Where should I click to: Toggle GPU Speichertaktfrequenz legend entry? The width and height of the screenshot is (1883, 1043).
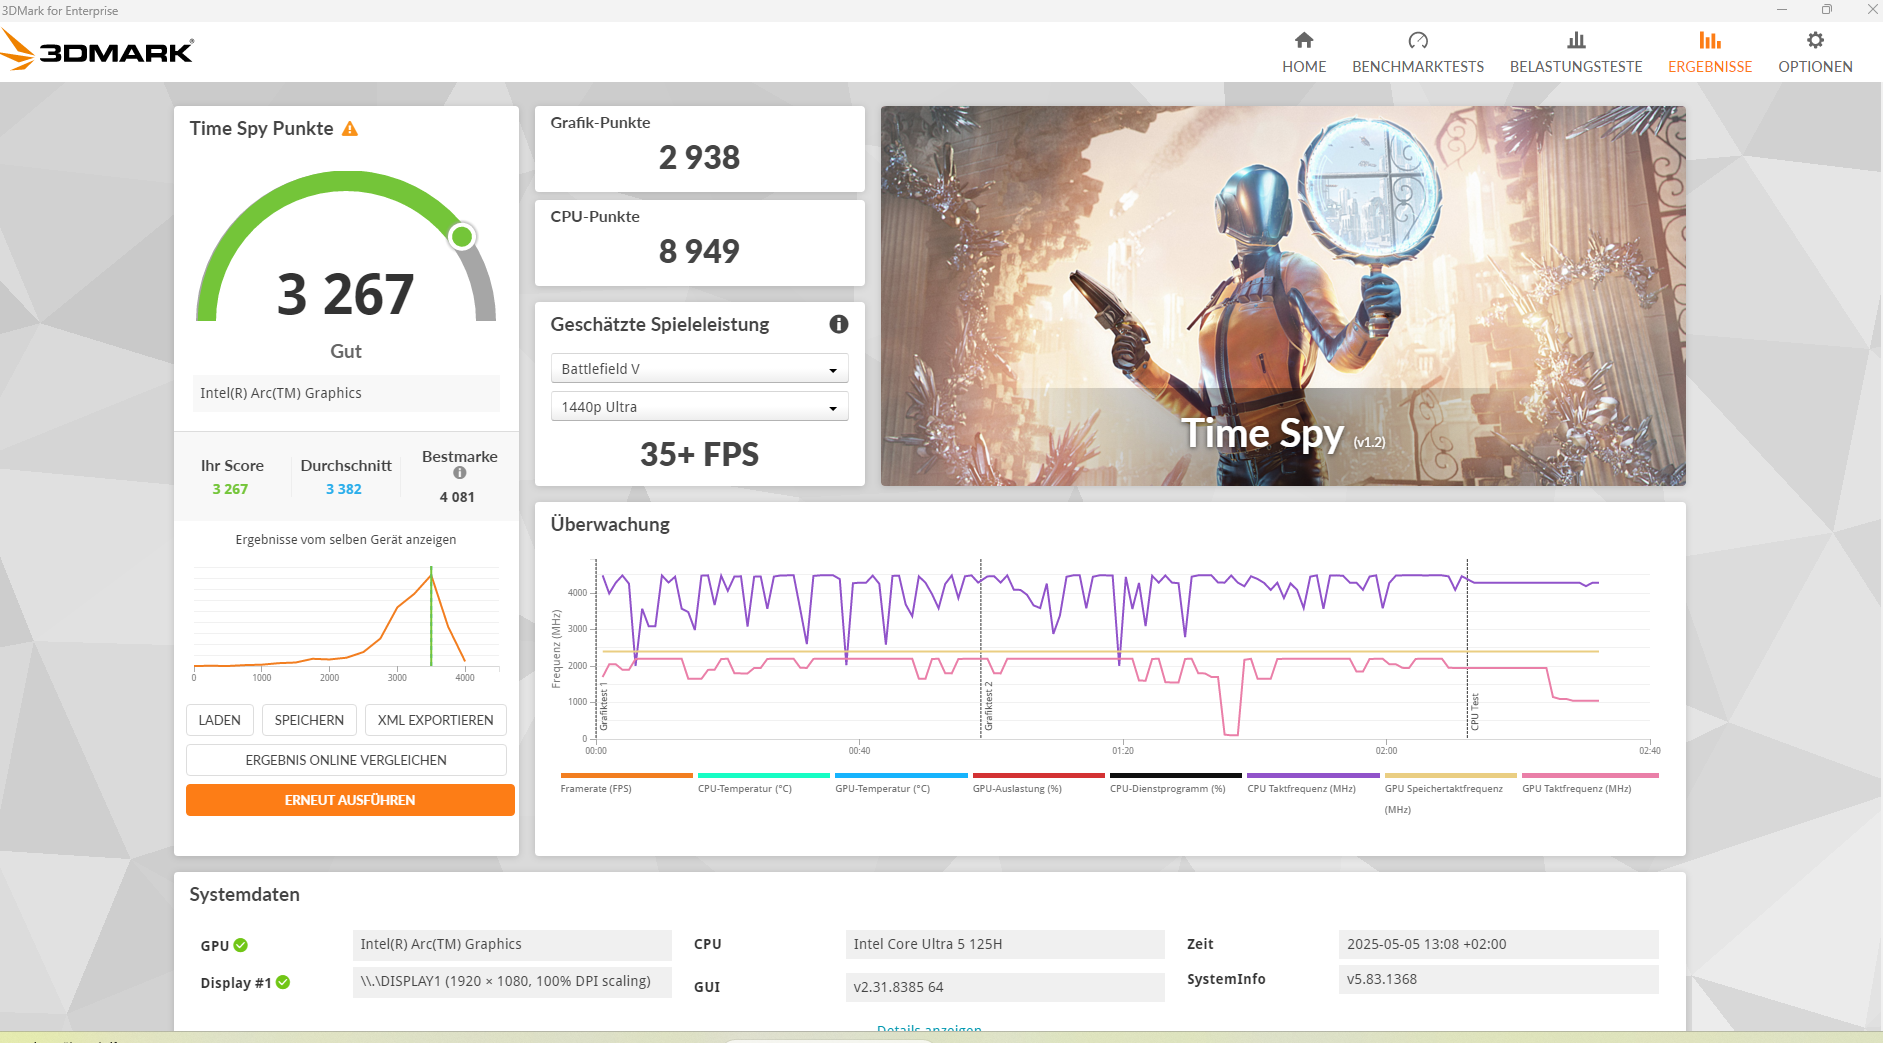[1450, 792]
